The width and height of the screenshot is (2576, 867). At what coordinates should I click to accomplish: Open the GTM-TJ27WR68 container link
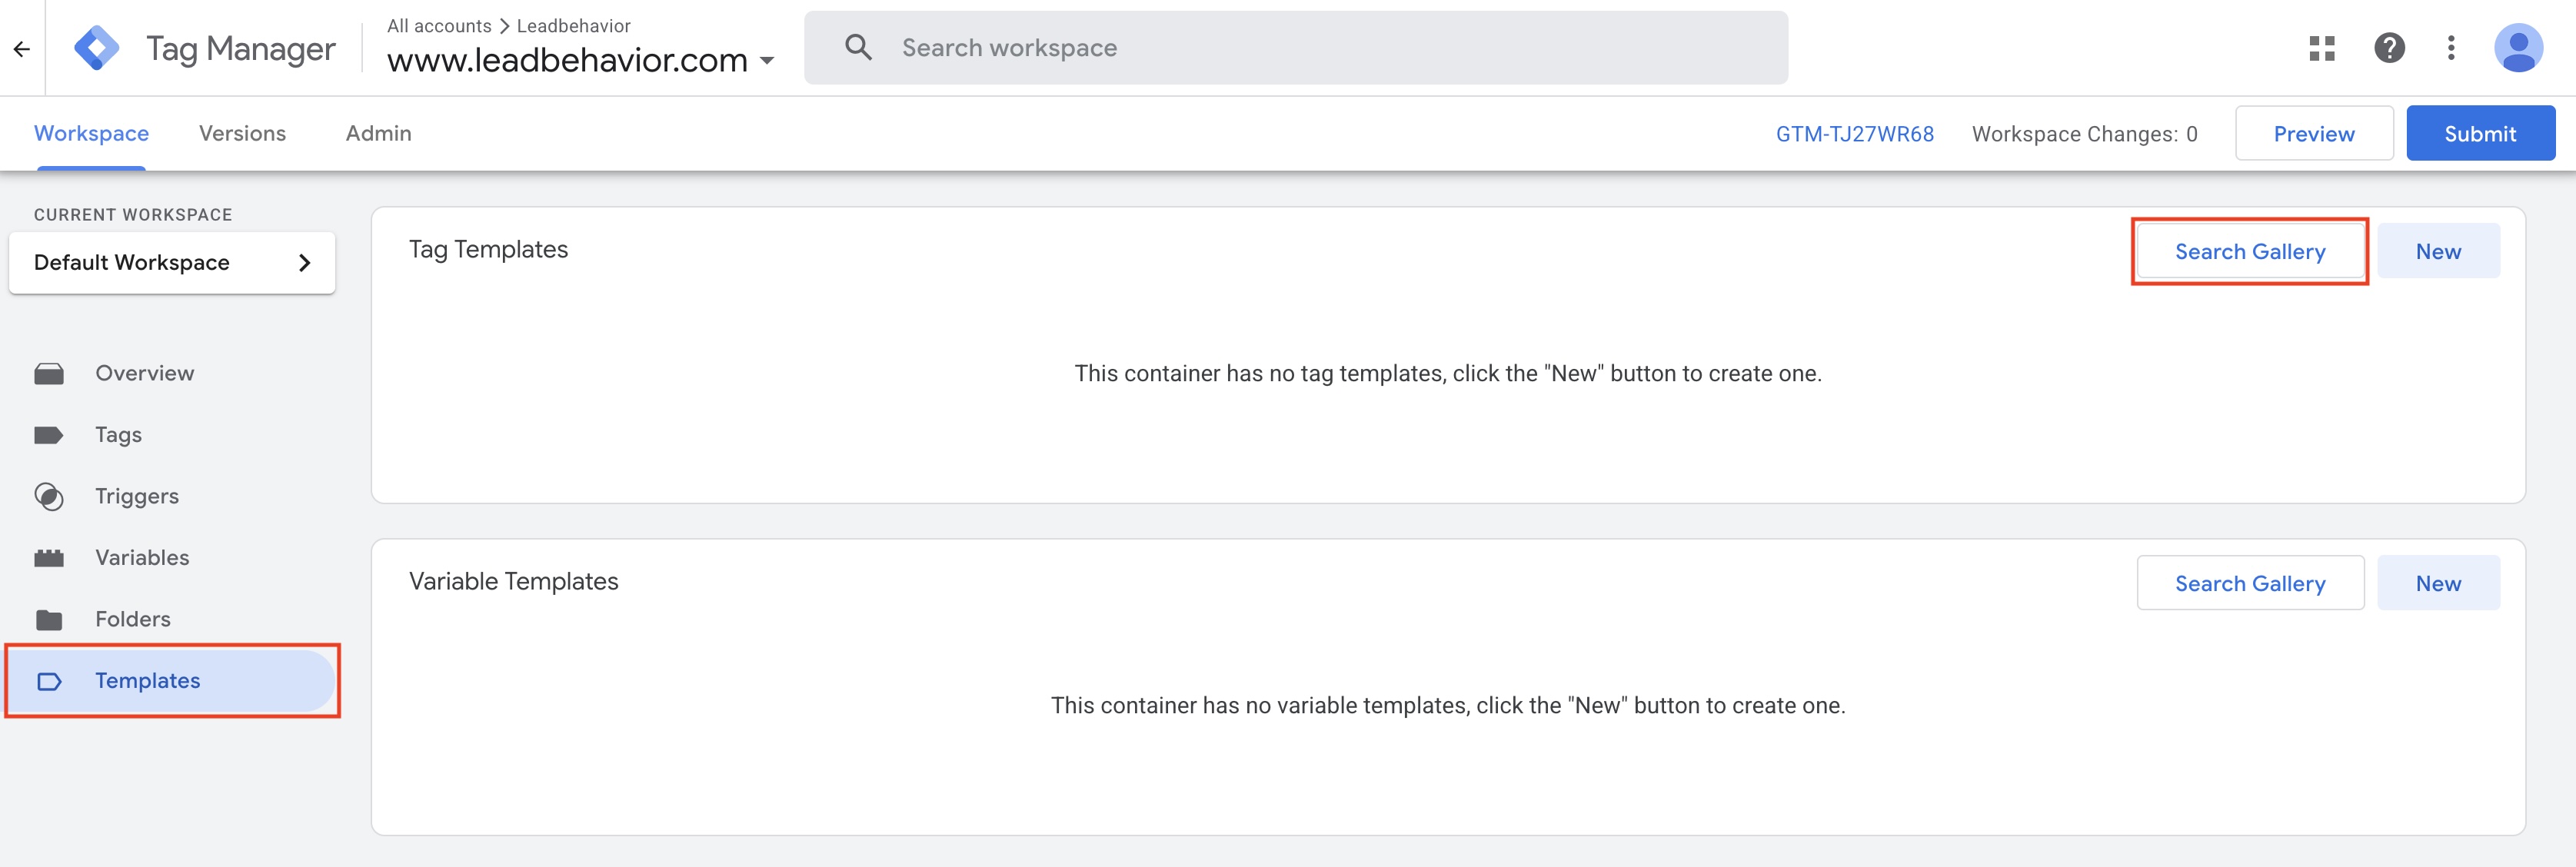point(1855,132)
